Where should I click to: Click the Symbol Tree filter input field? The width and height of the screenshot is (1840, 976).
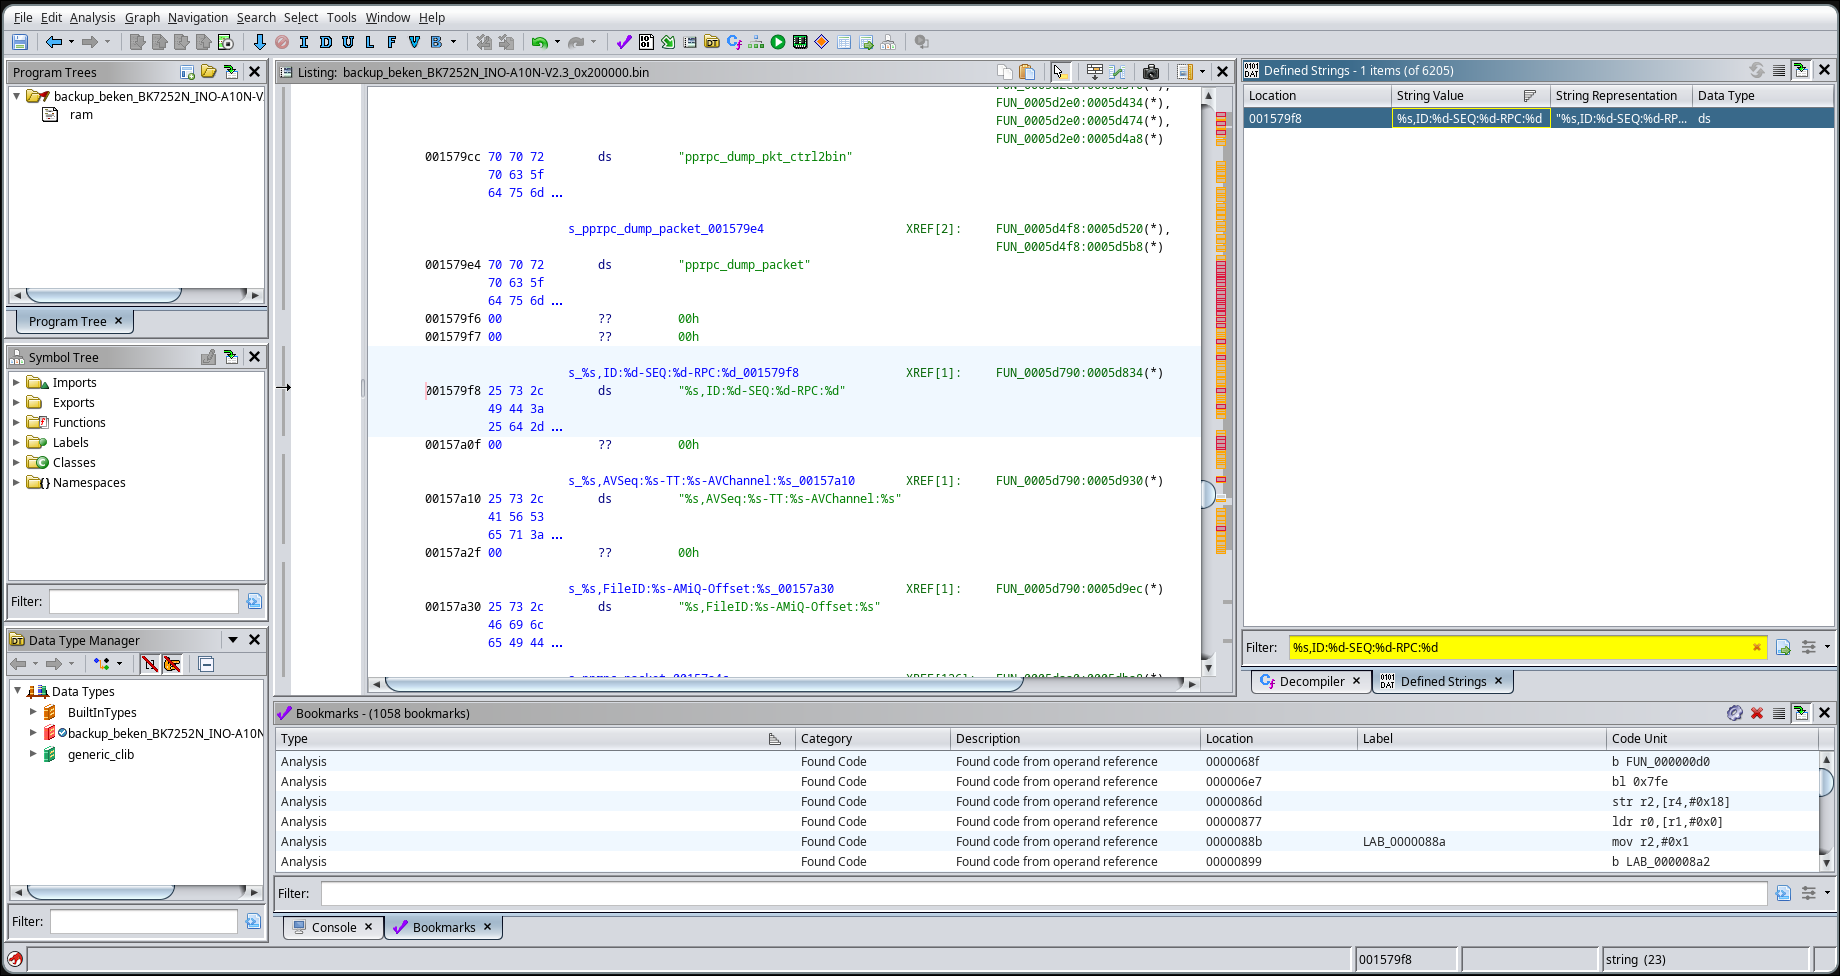(x=143, y=601)
